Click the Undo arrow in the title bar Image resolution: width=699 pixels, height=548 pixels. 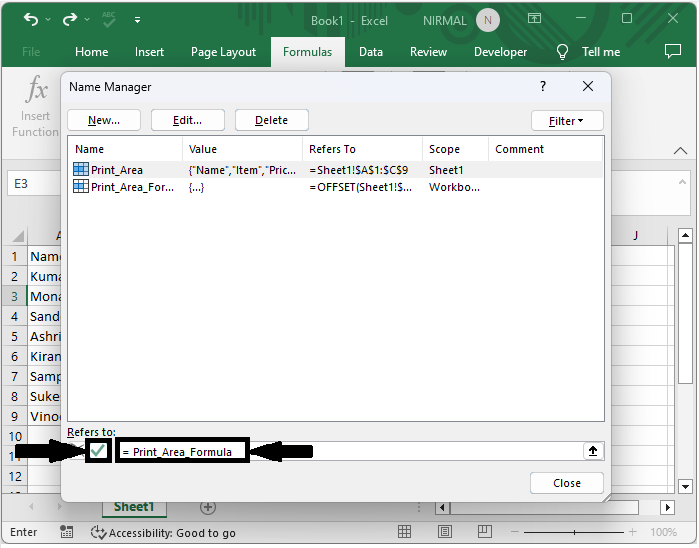tap(31, 19)
